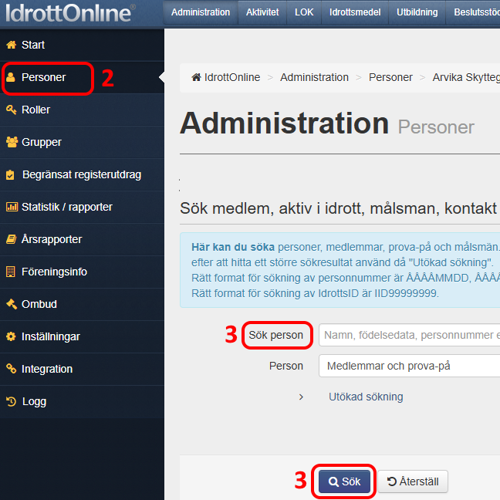
Task: Open Inställningar via the gear icon
Action: pos(11,337)
